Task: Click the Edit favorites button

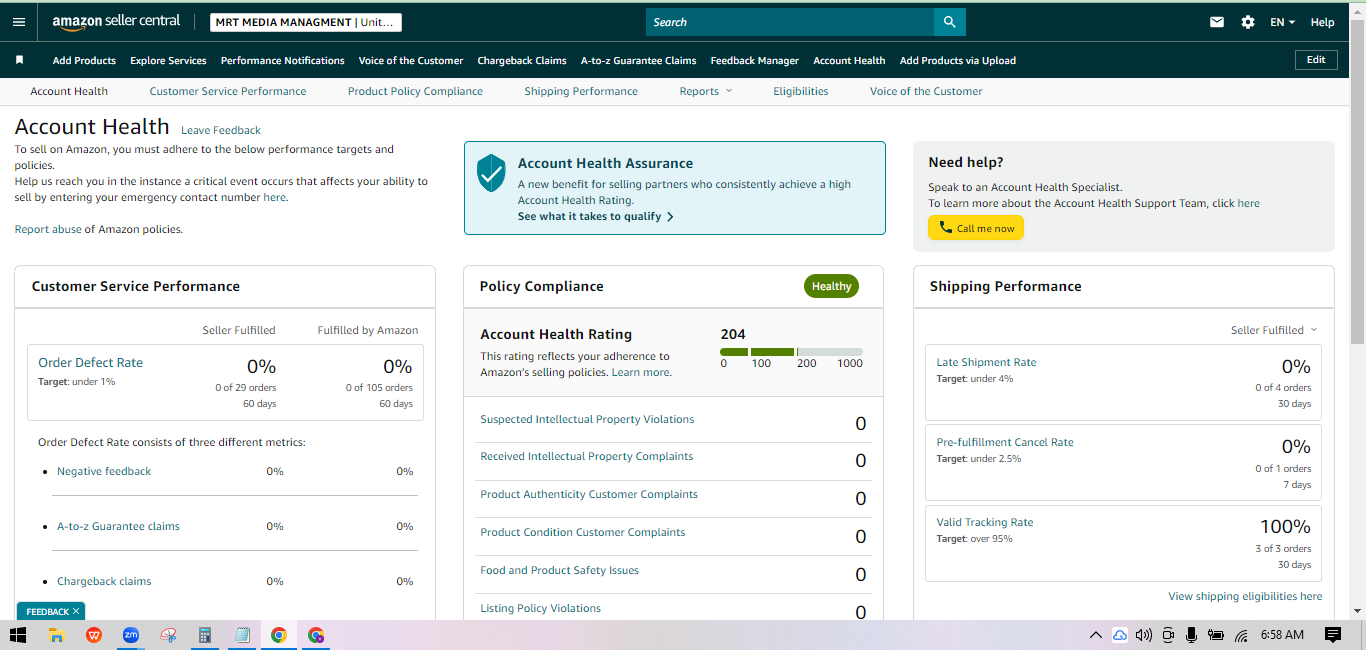Action: pyautogui.click(x=1316, y=60)
